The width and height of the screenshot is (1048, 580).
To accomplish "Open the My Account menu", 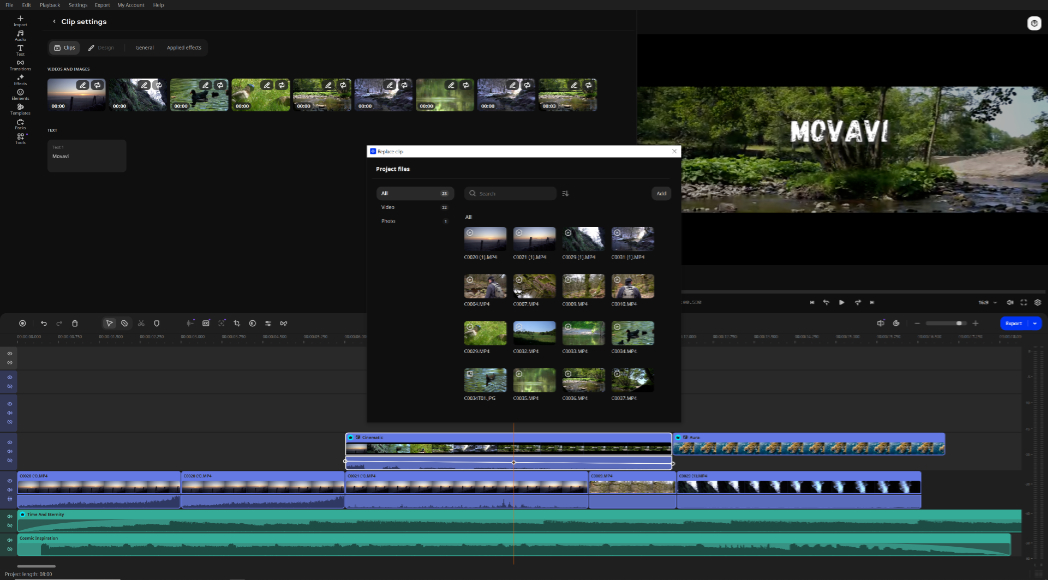I will (x=131, y=5).
